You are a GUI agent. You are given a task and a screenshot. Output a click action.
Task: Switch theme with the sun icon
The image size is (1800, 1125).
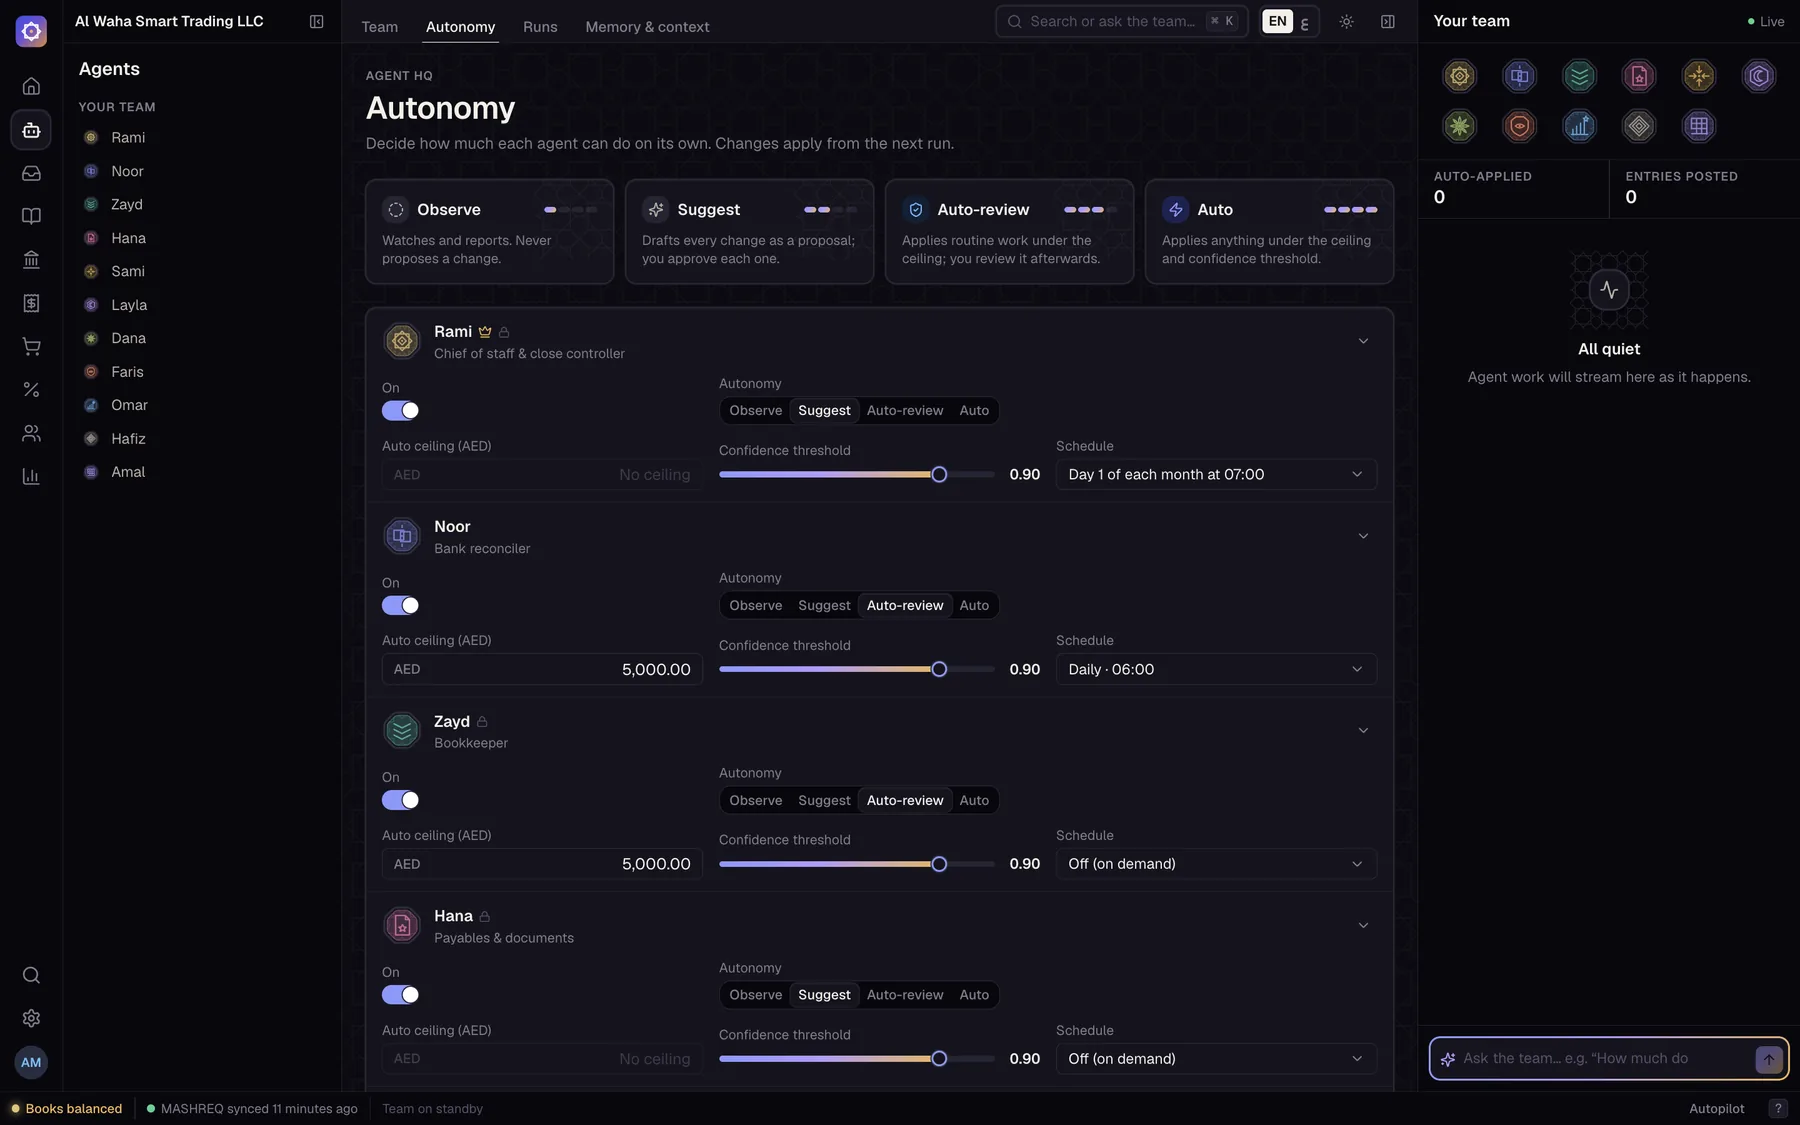(x=1346, y=21)
